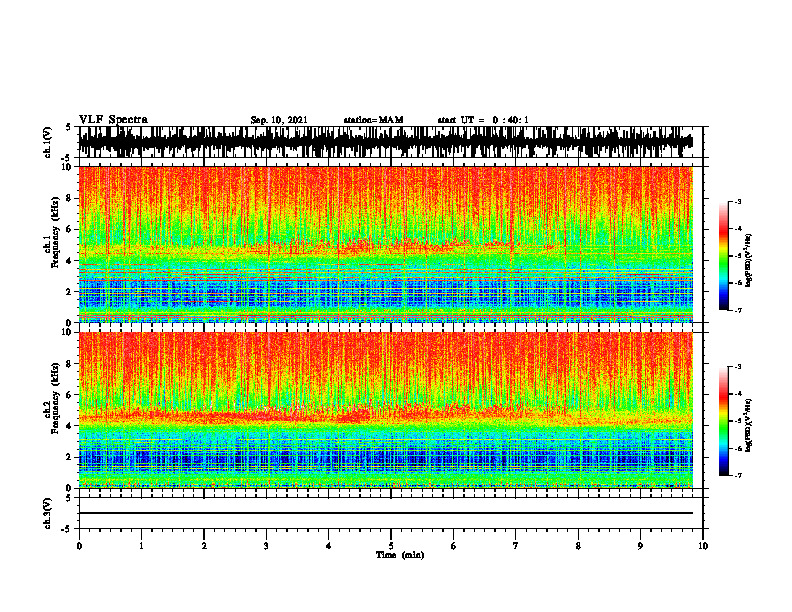Click the "0" label on the time axis
The image size is (792, 612).
pos(79,546)
